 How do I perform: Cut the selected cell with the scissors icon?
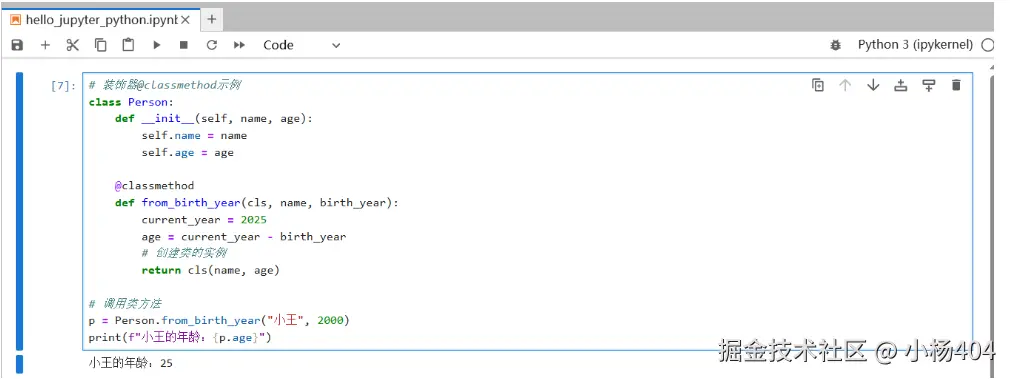point(73,45)
